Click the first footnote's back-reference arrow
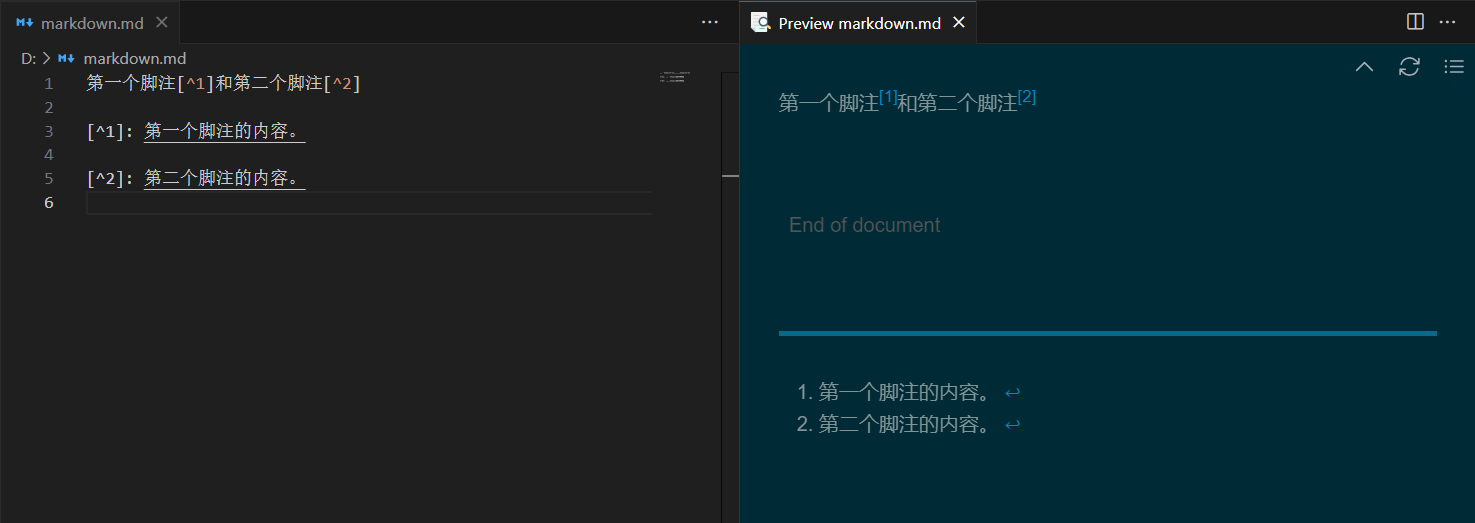Image resolution: width=1475 pixels, height=523 pixels. [x=1012, y=393]
